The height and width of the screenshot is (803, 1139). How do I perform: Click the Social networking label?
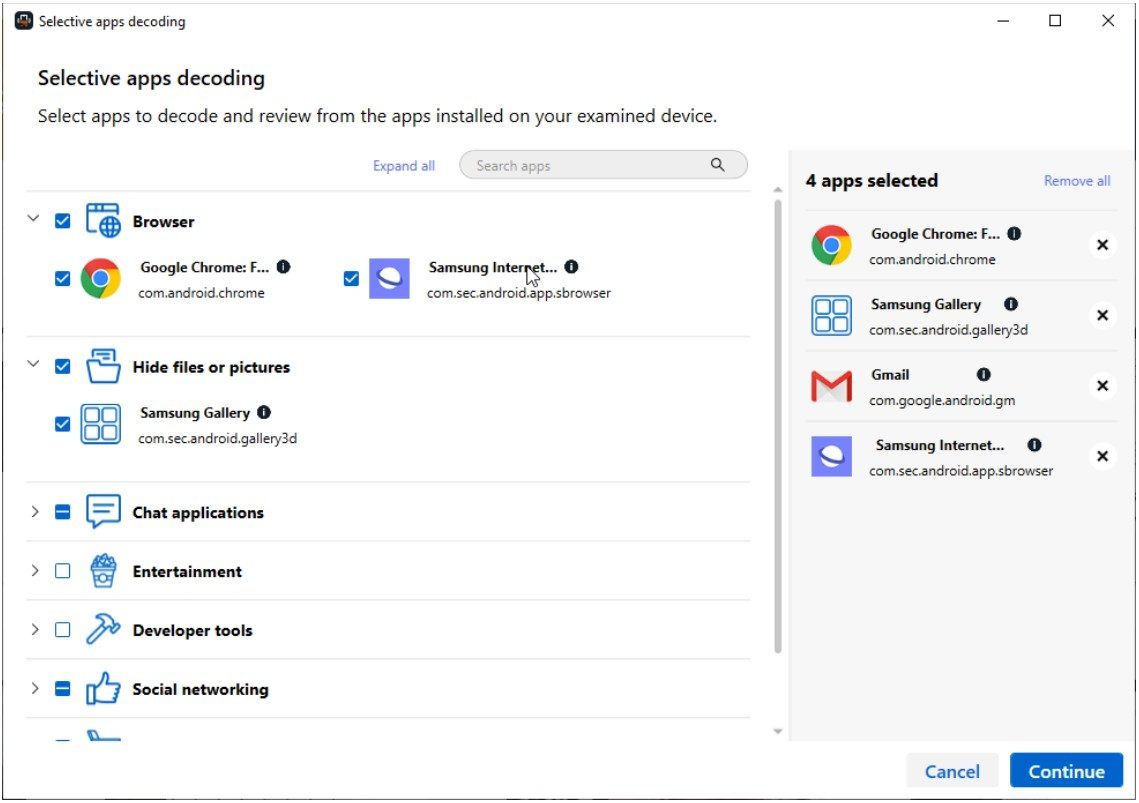click(200, 689)
